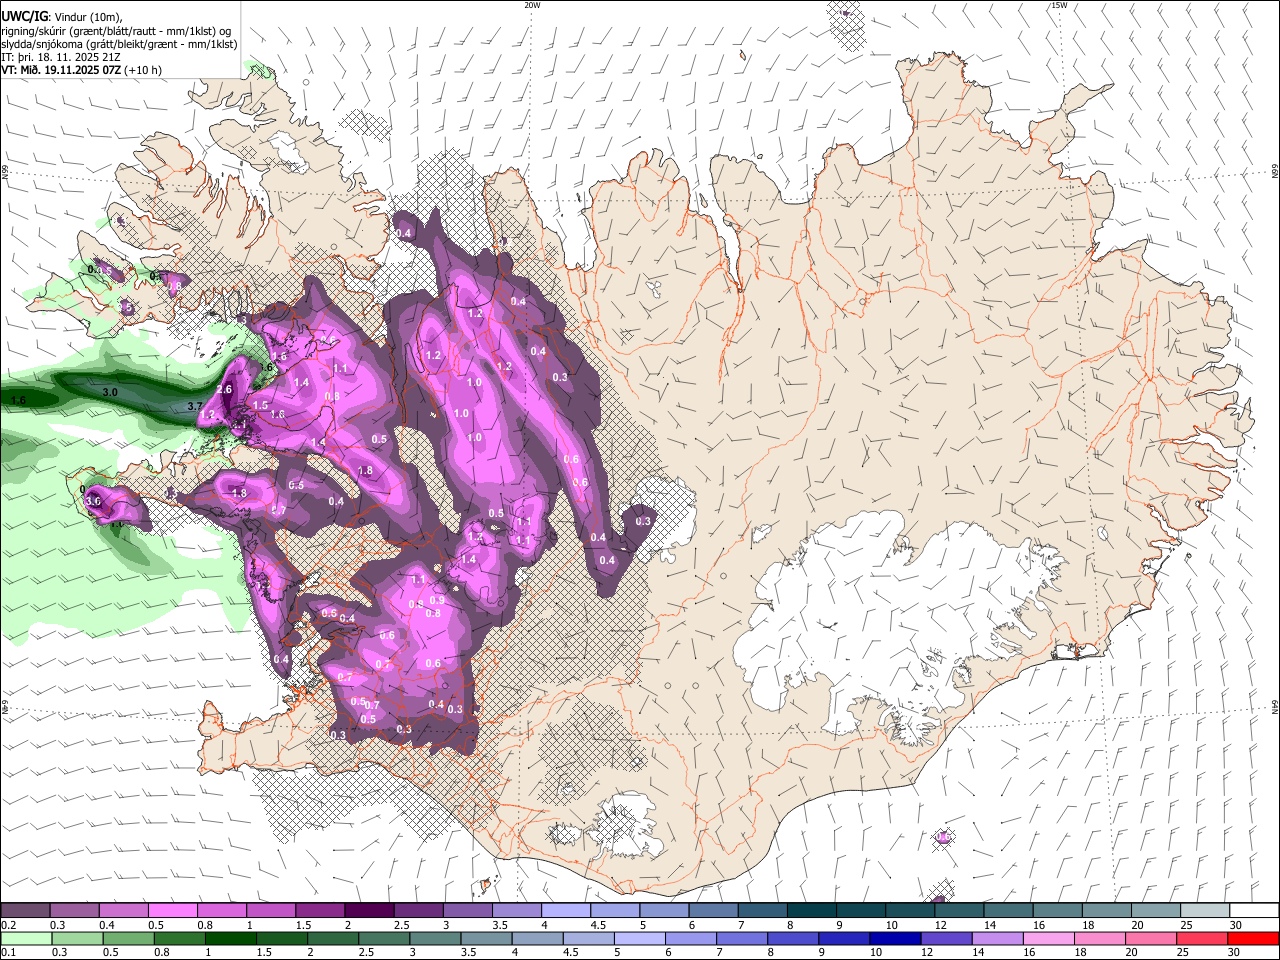Click the '30' label in the upper legend
This screenshot has width=1280, height=960.
pos(1235,925)
